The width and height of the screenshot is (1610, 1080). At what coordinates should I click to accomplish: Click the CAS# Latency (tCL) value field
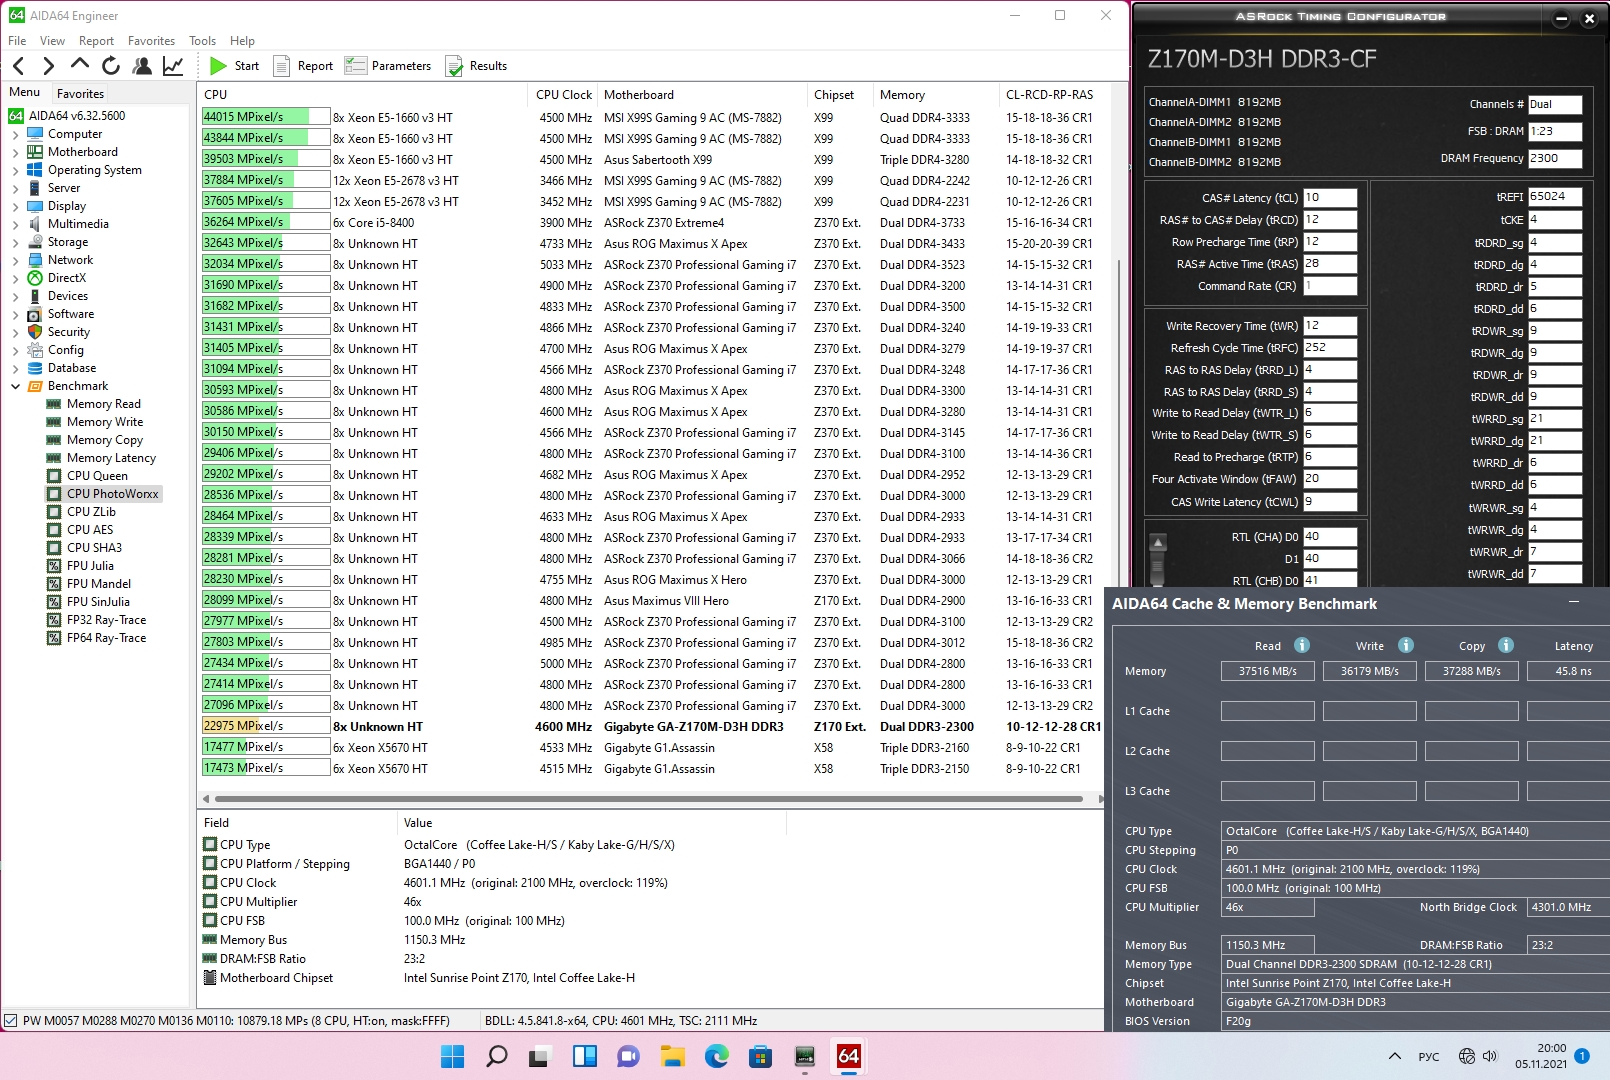1330,198
